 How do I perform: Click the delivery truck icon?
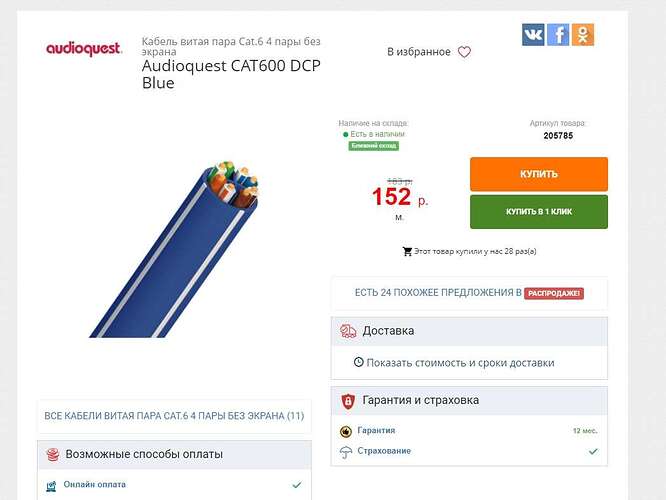pyautogui.click(x=348, y=331)
